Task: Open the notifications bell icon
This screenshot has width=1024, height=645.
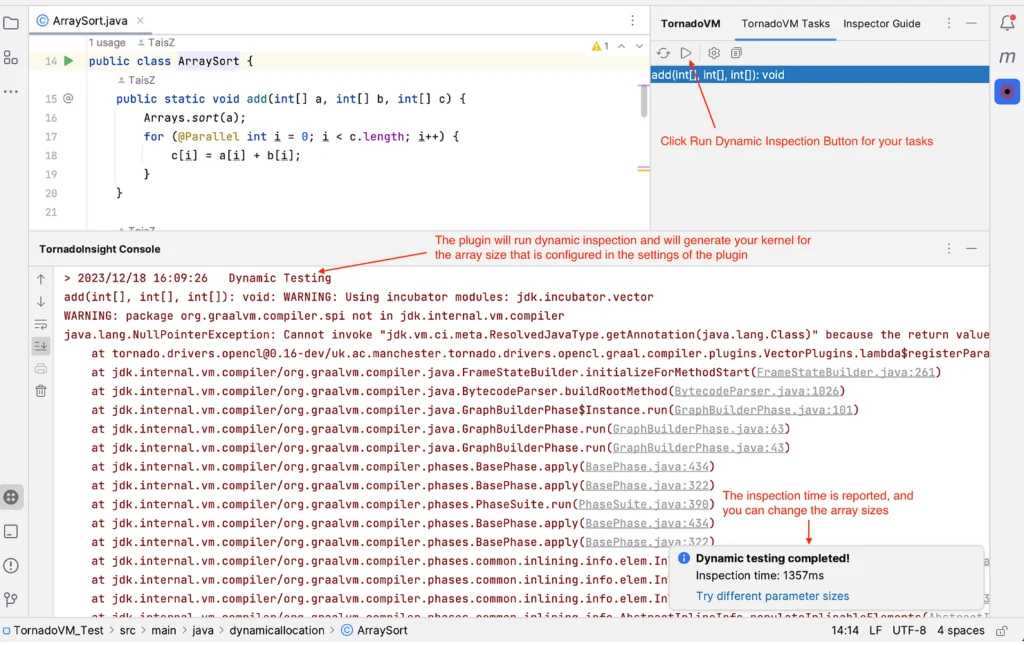Action: pos(1007,23)
